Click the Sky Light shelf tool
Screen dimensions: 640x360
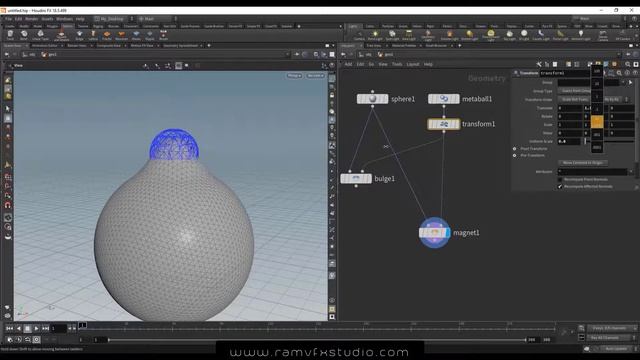(509, 36)
